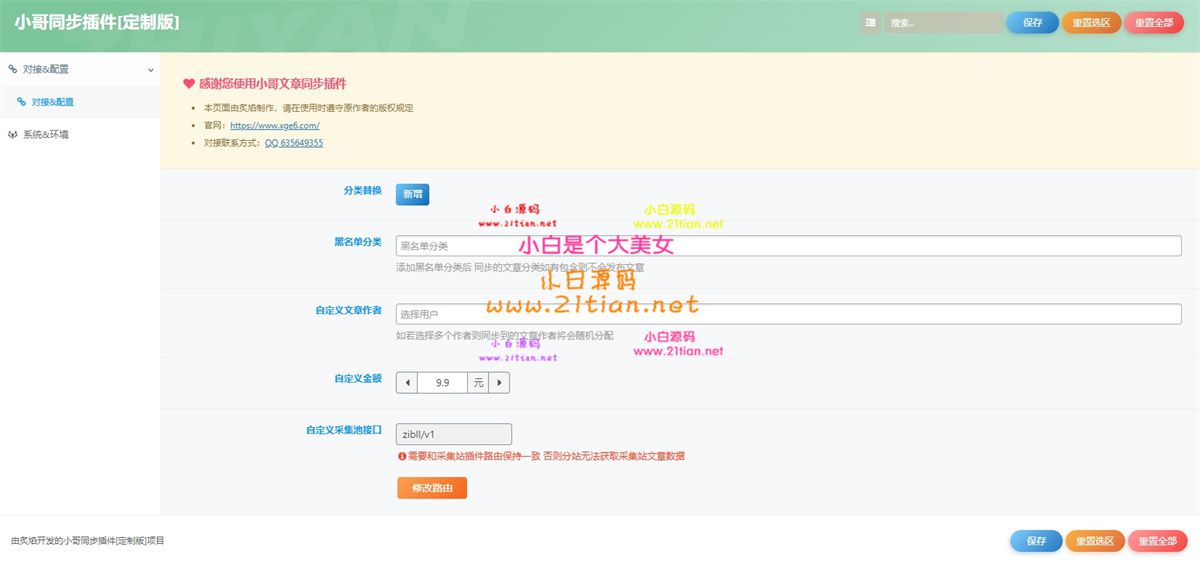Click the icon next to 系统&环境
The height and width of the screenshot is (562, 1200).
(x=13, y=134)
